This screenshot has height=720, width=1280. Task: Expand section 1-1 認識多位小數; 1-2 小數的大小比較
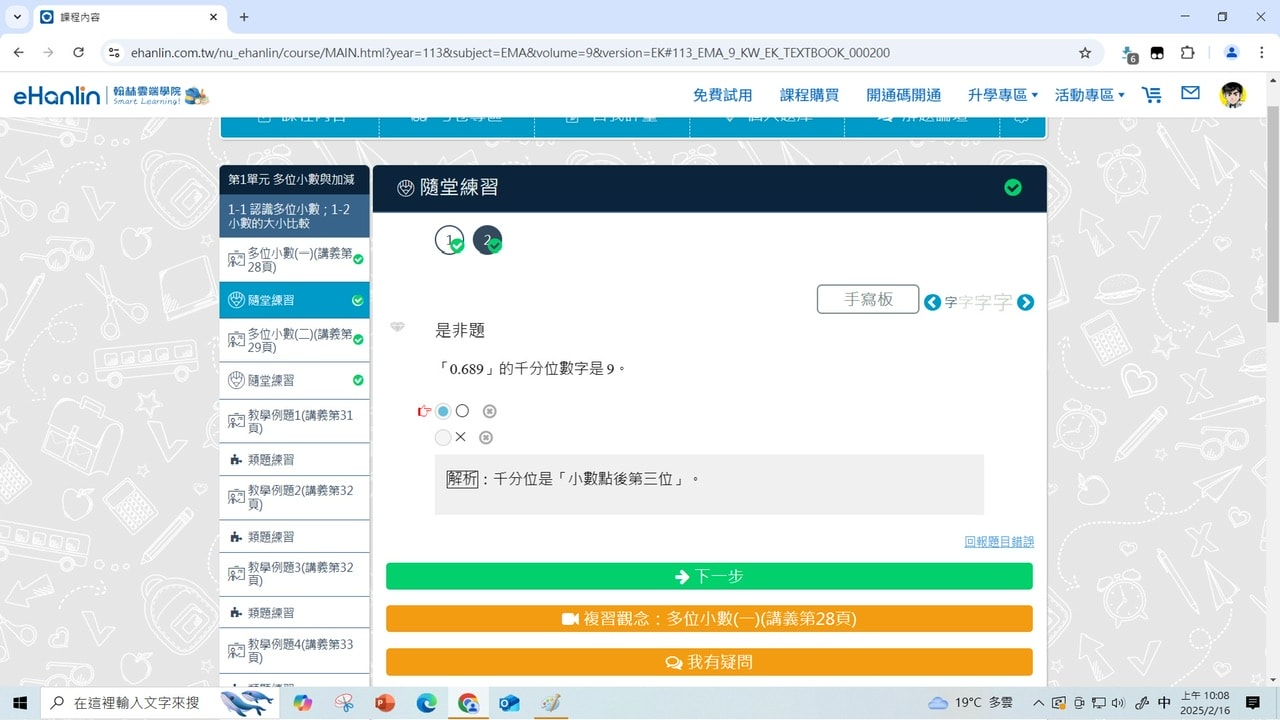(294, 216)
